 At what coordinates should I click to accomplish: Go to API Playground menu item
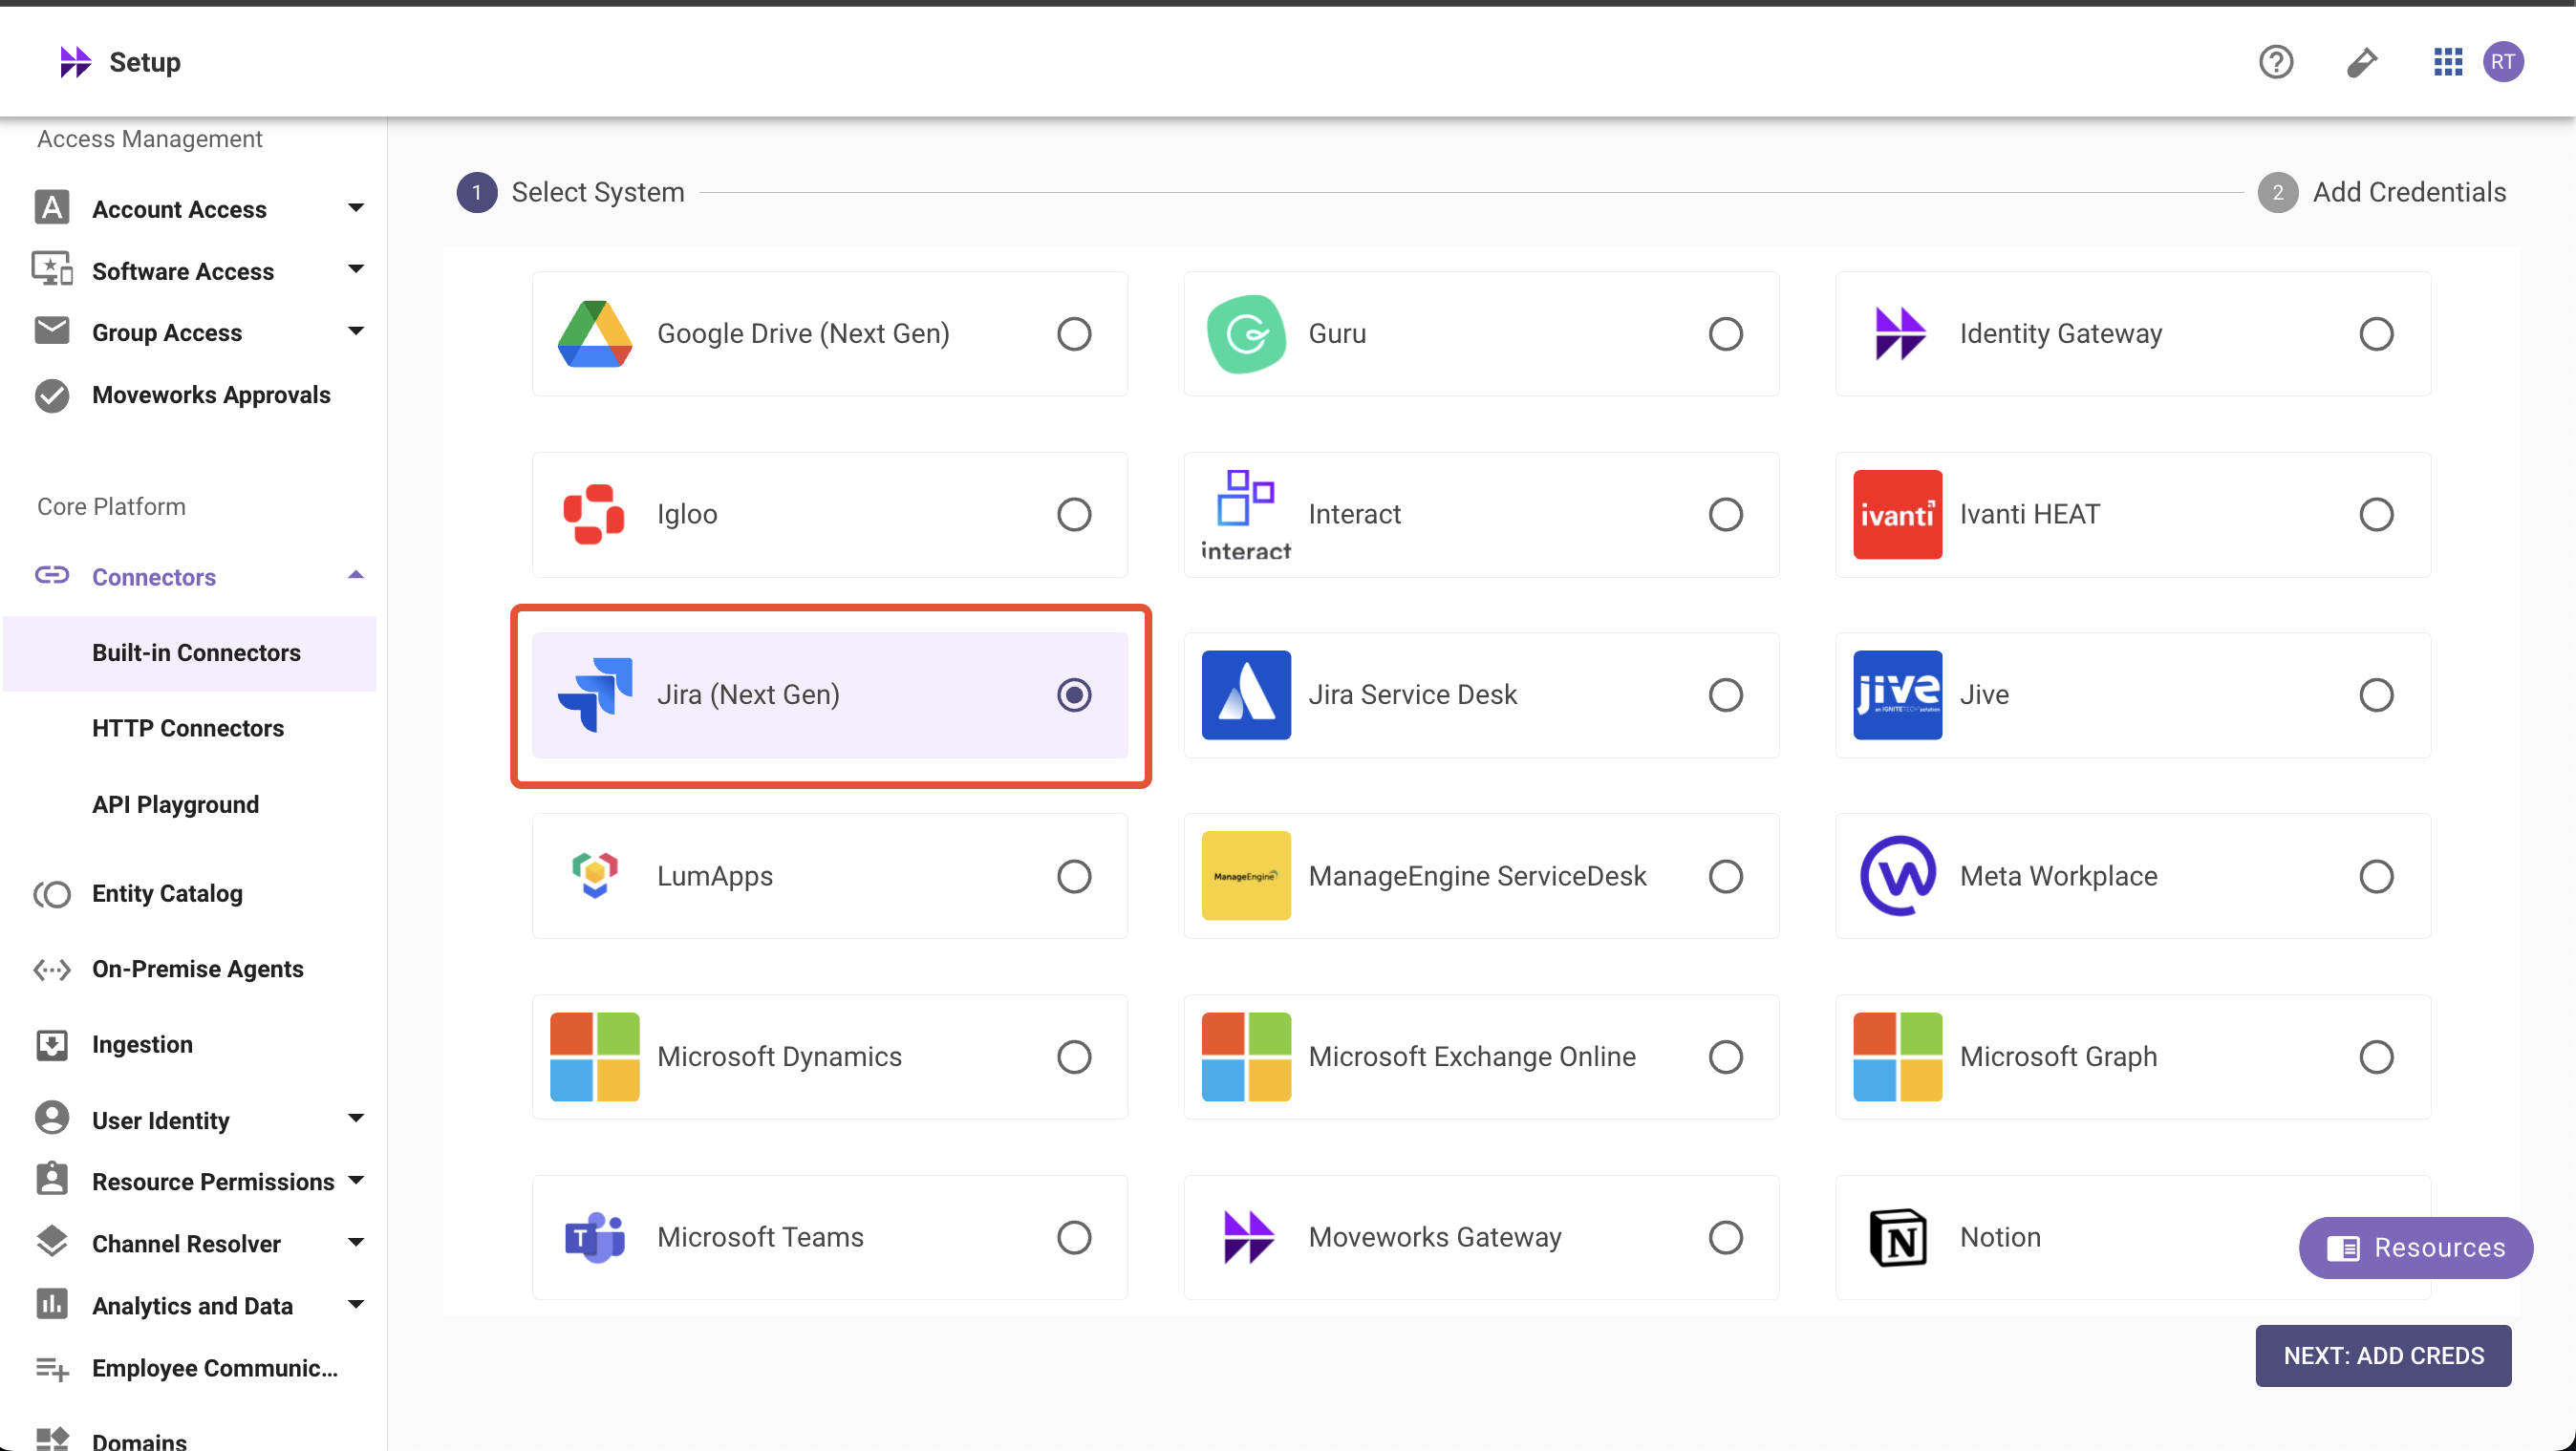pyautogui.click(x=175, y=804)
